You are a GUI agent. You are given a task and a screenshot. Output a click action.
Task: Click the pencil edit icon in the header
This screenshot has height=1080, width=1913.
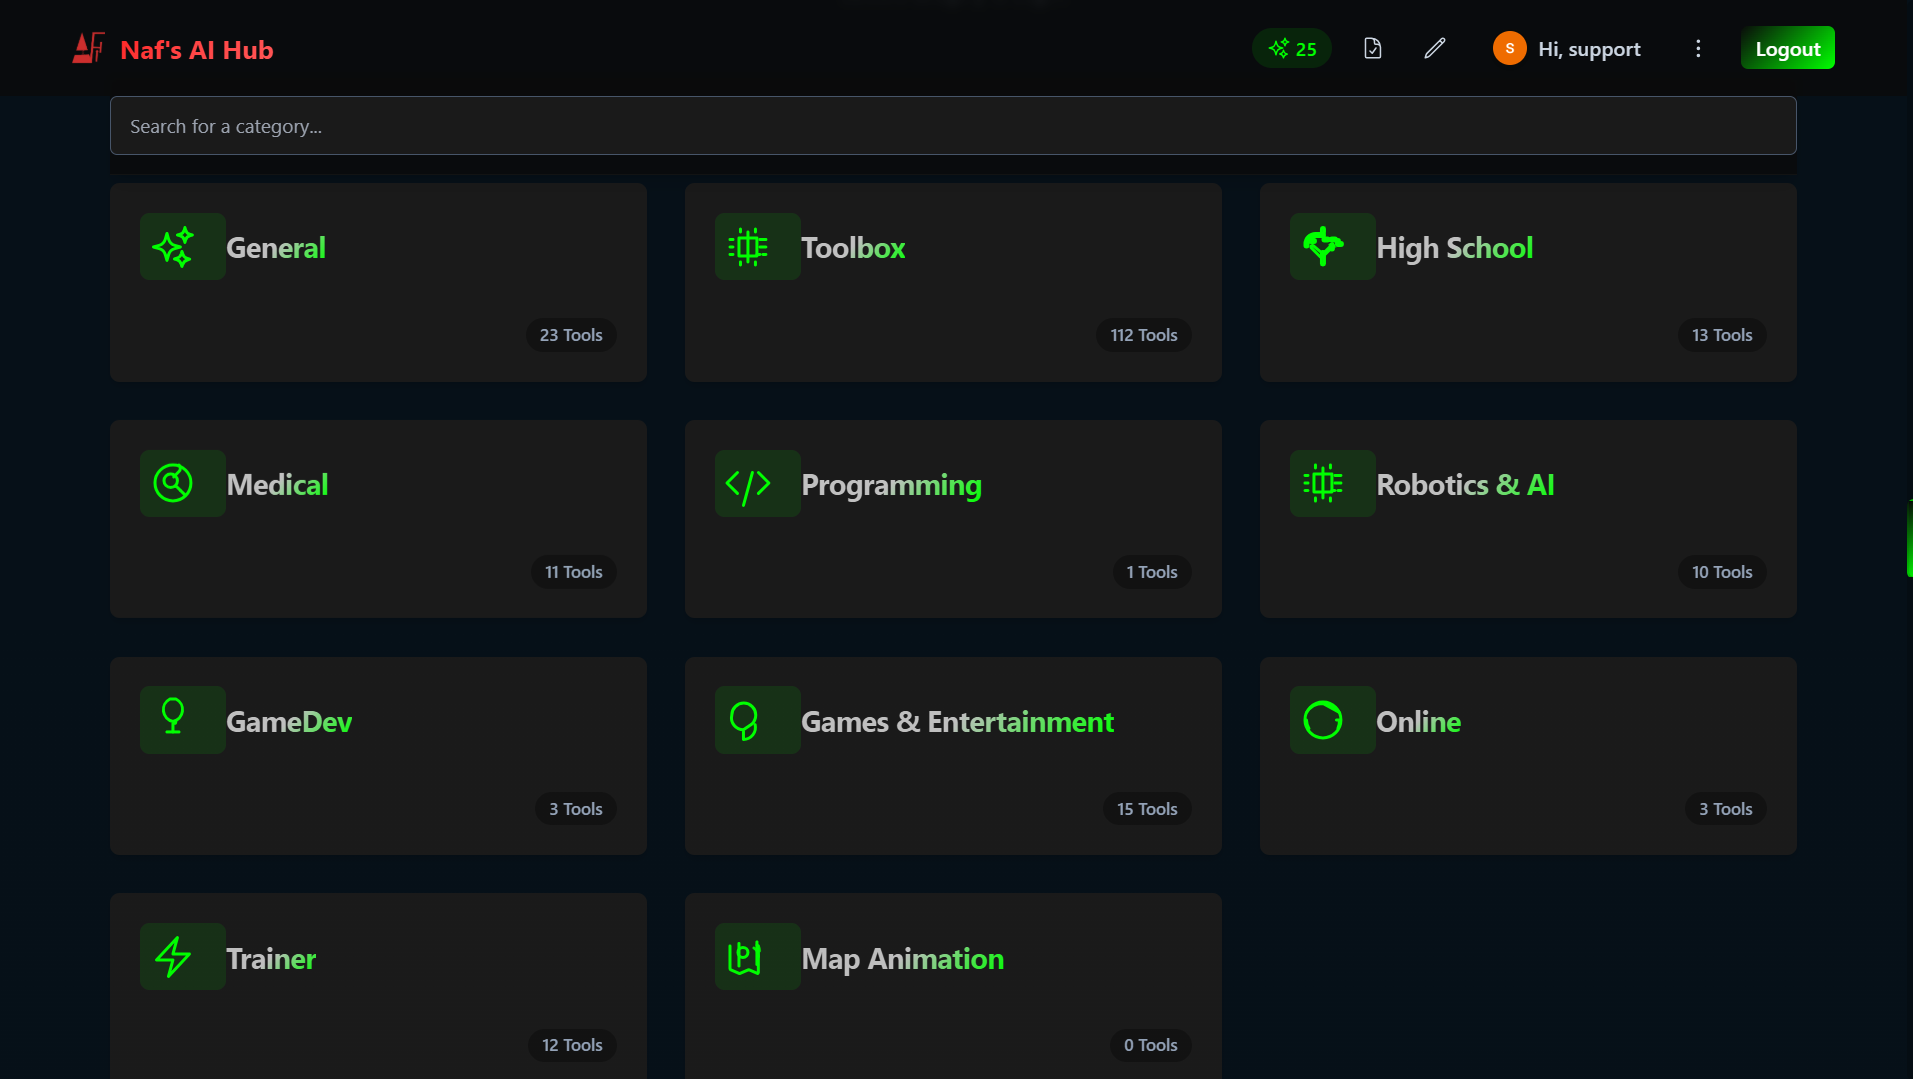point(1434,47)
